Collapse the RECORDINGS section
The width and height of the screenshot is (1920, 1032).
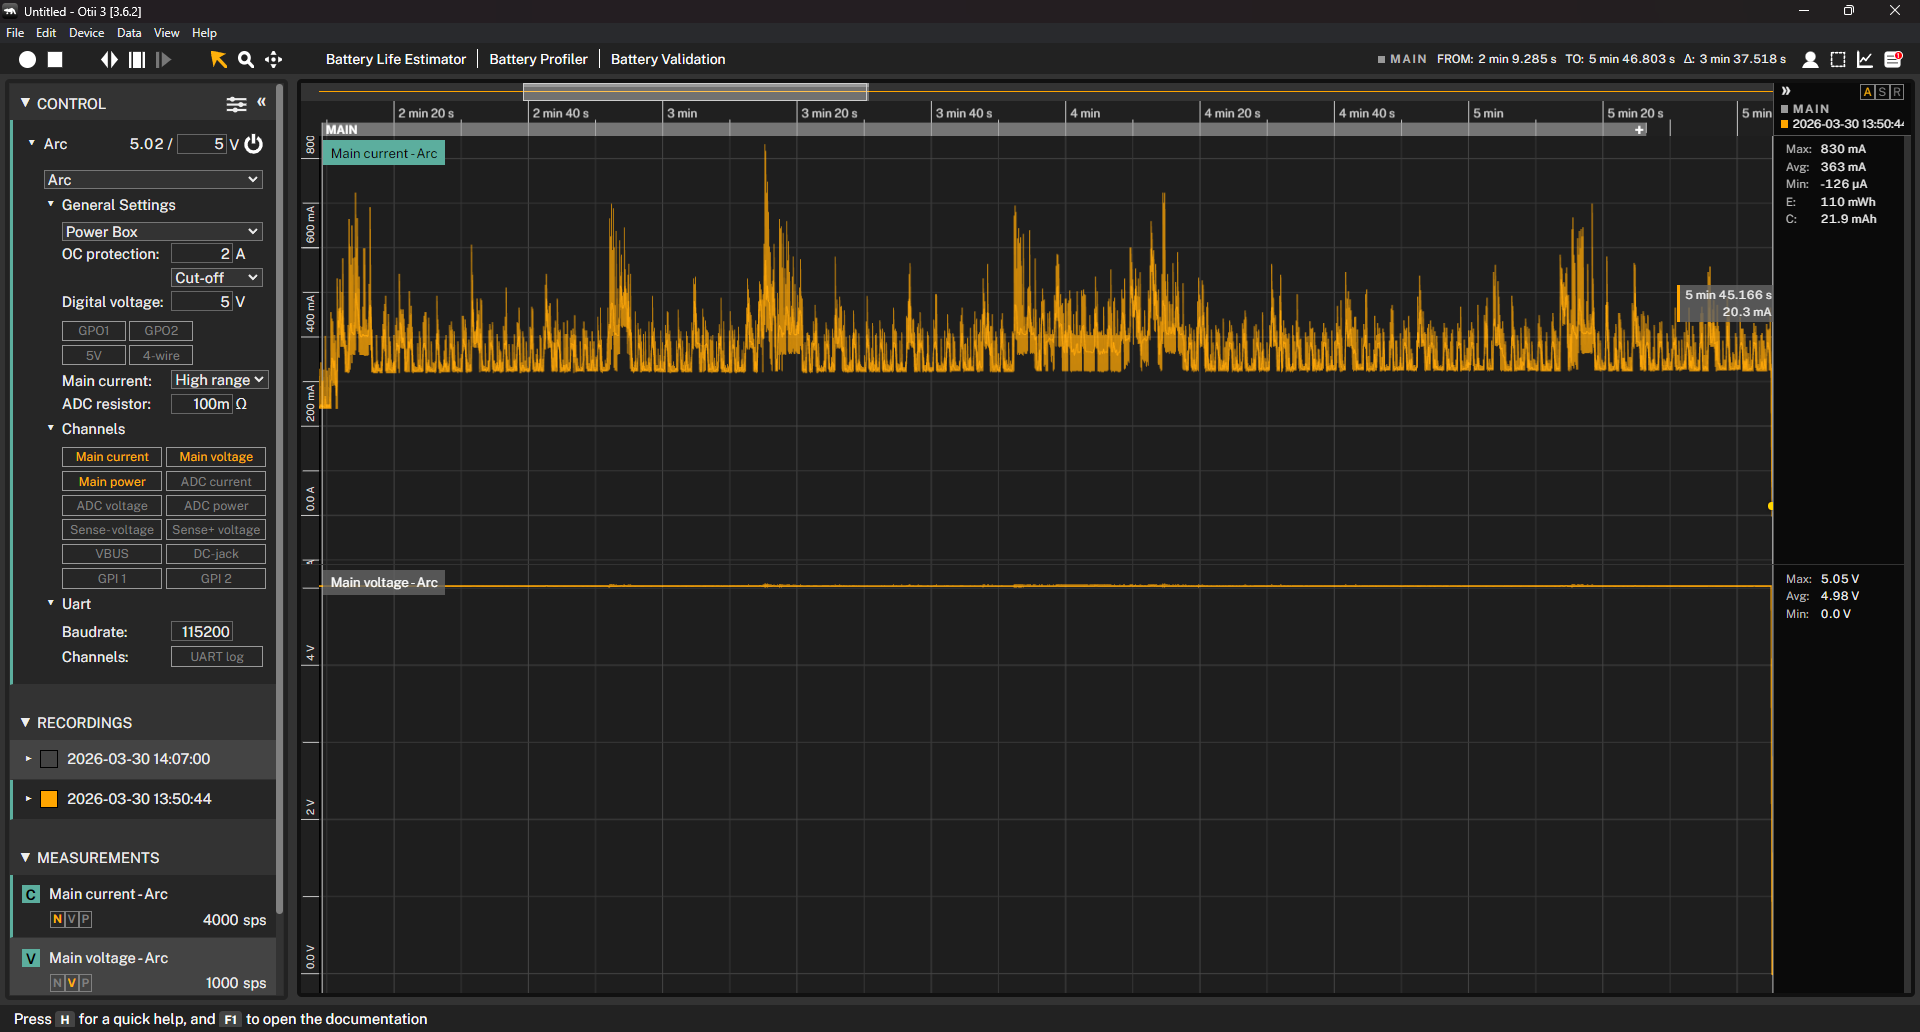pos(25,722)
